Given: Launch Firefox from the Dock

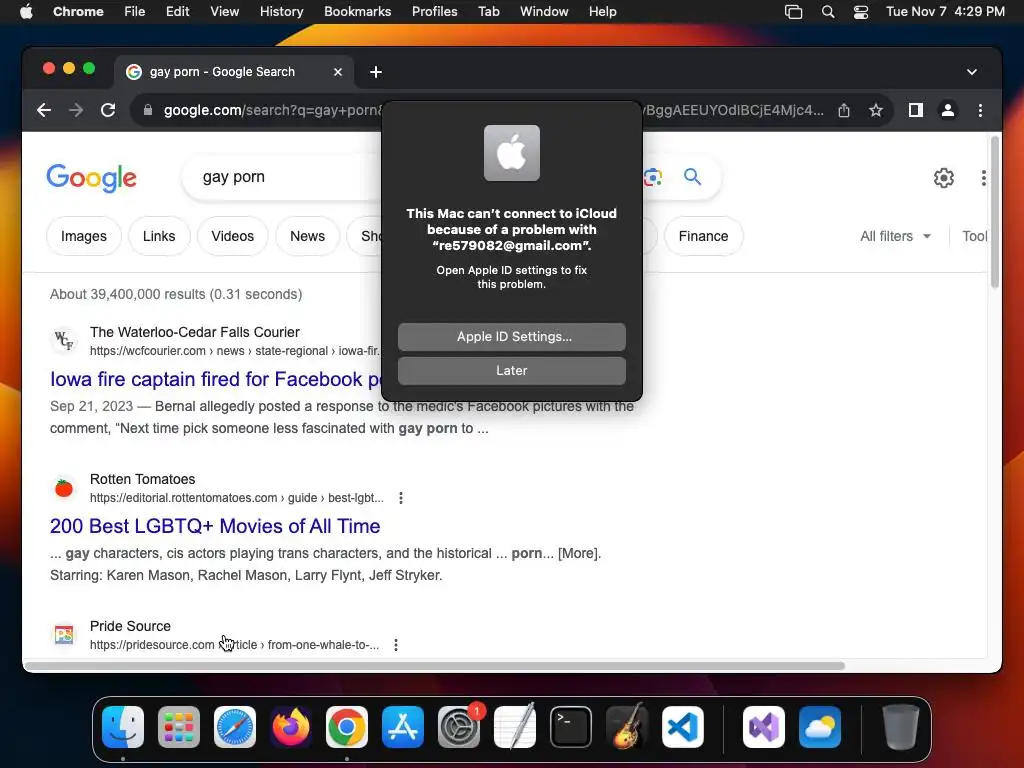Looking at the screenshot, I should tap(291, 727).
